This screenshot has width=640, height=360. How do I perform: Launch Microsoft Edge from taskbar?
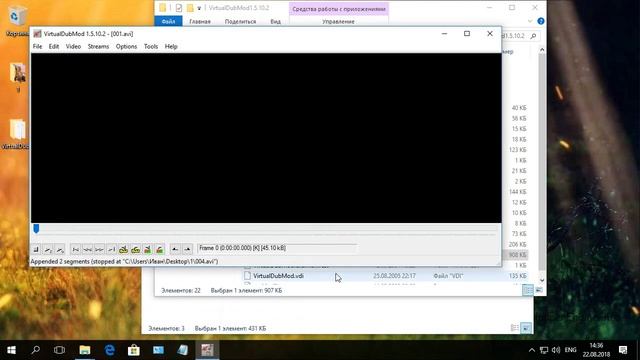coord(109,350)
